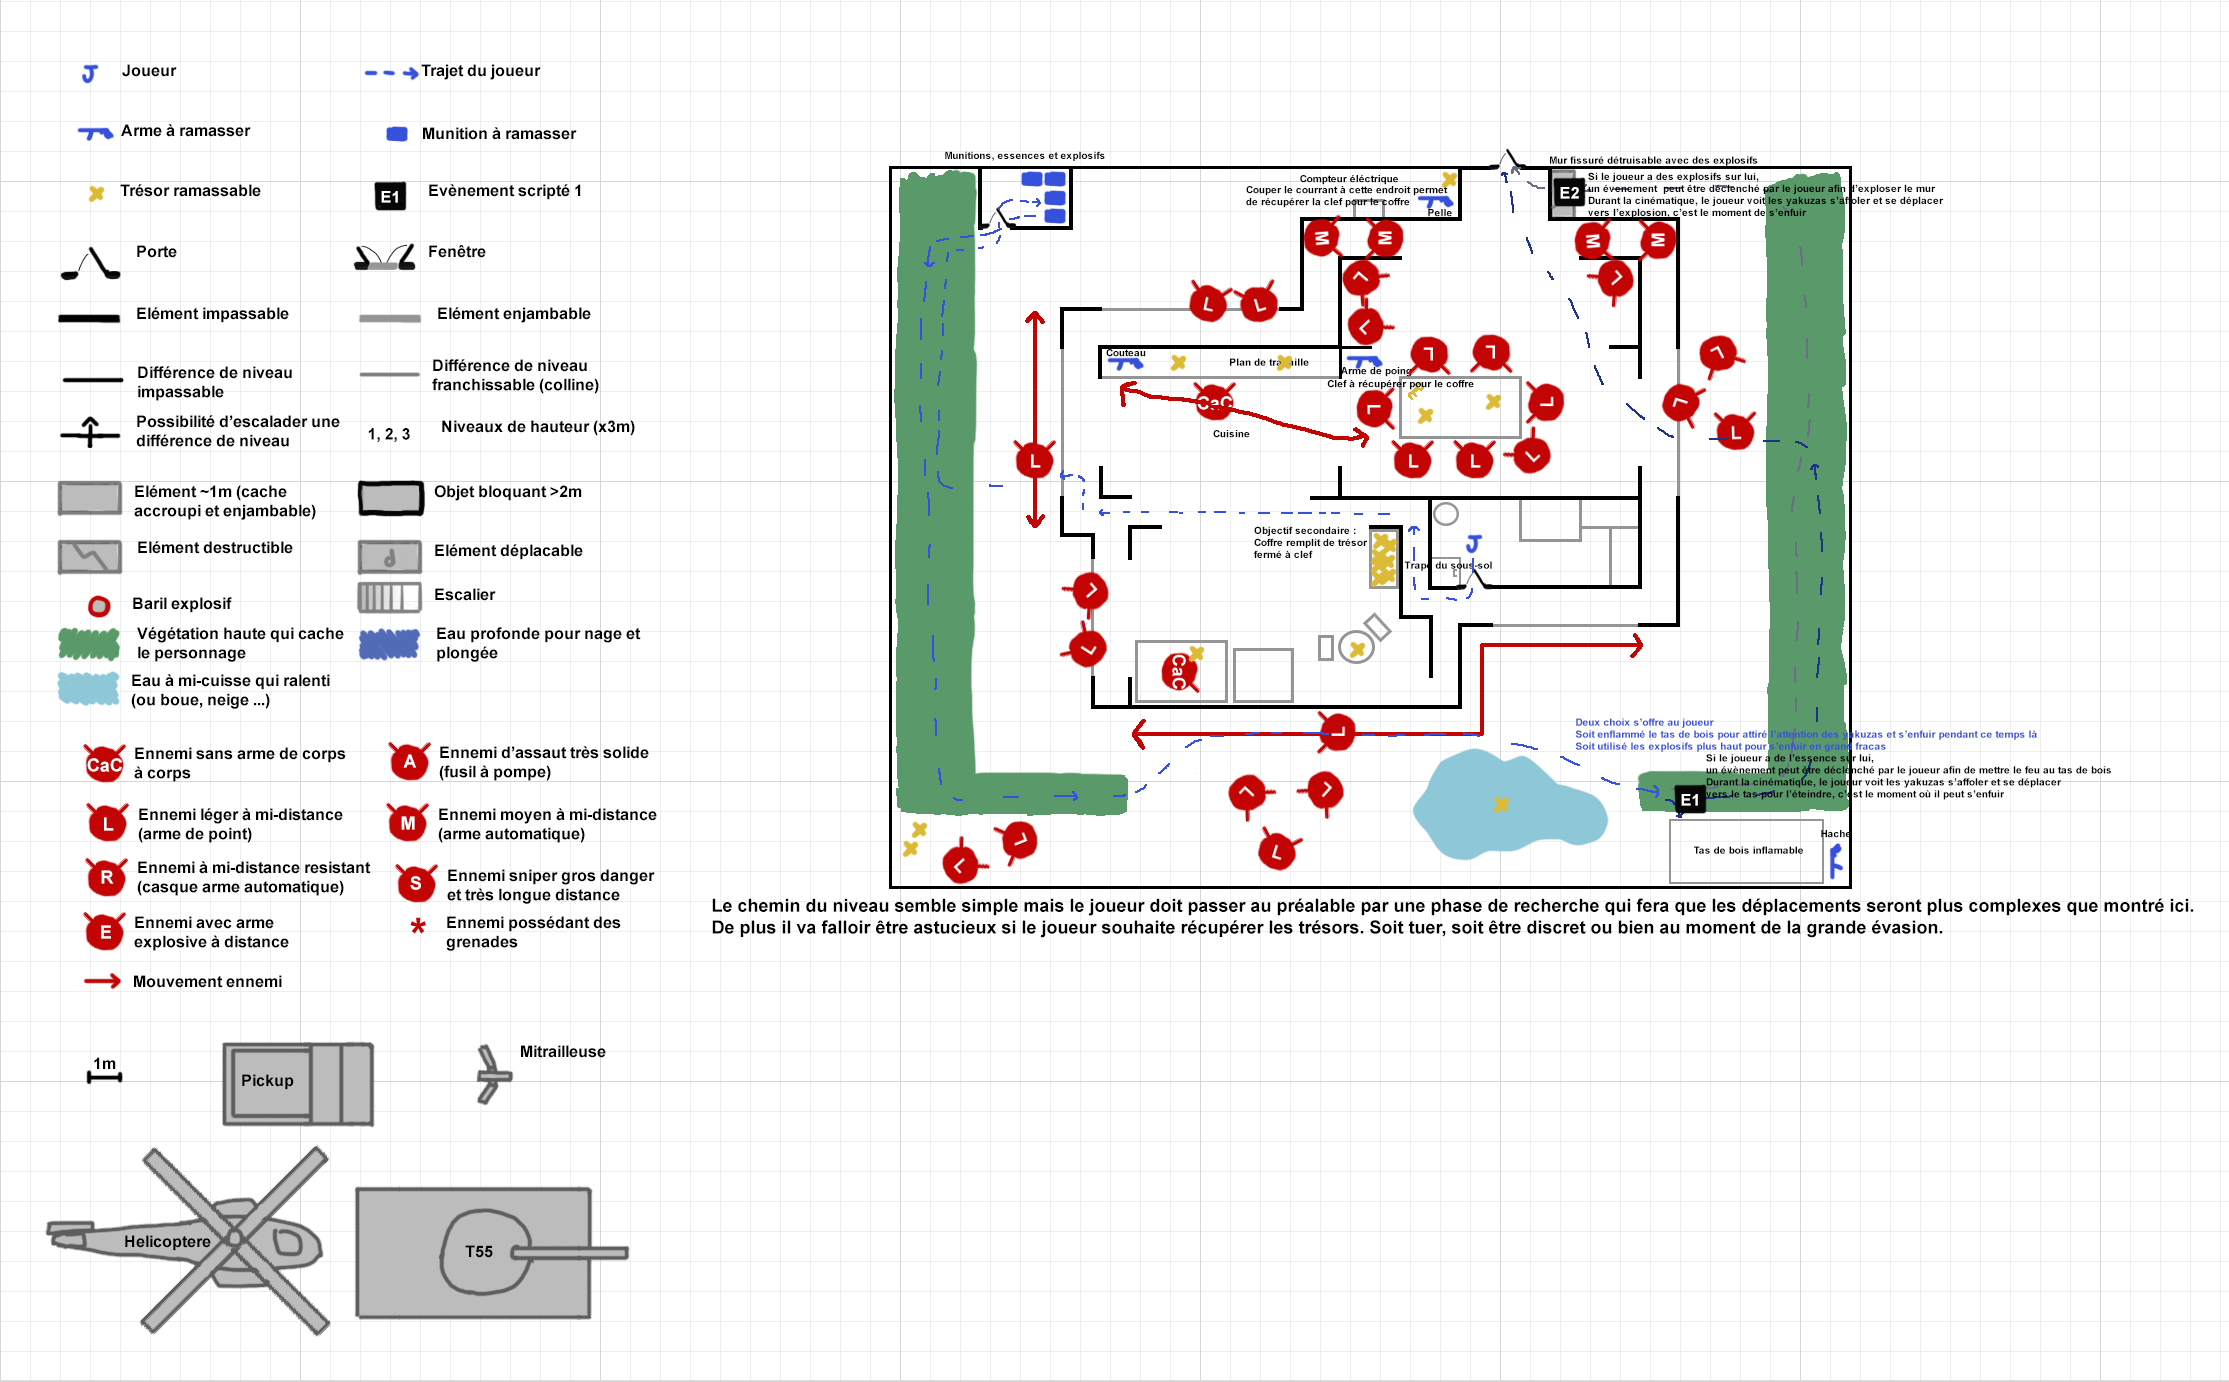Image resolution: width=2229 pixels, height=1382 pixels.
Task: Select the E1 event marker near the woodpile
Action: pyautogui.click(x=1690, y=800)
